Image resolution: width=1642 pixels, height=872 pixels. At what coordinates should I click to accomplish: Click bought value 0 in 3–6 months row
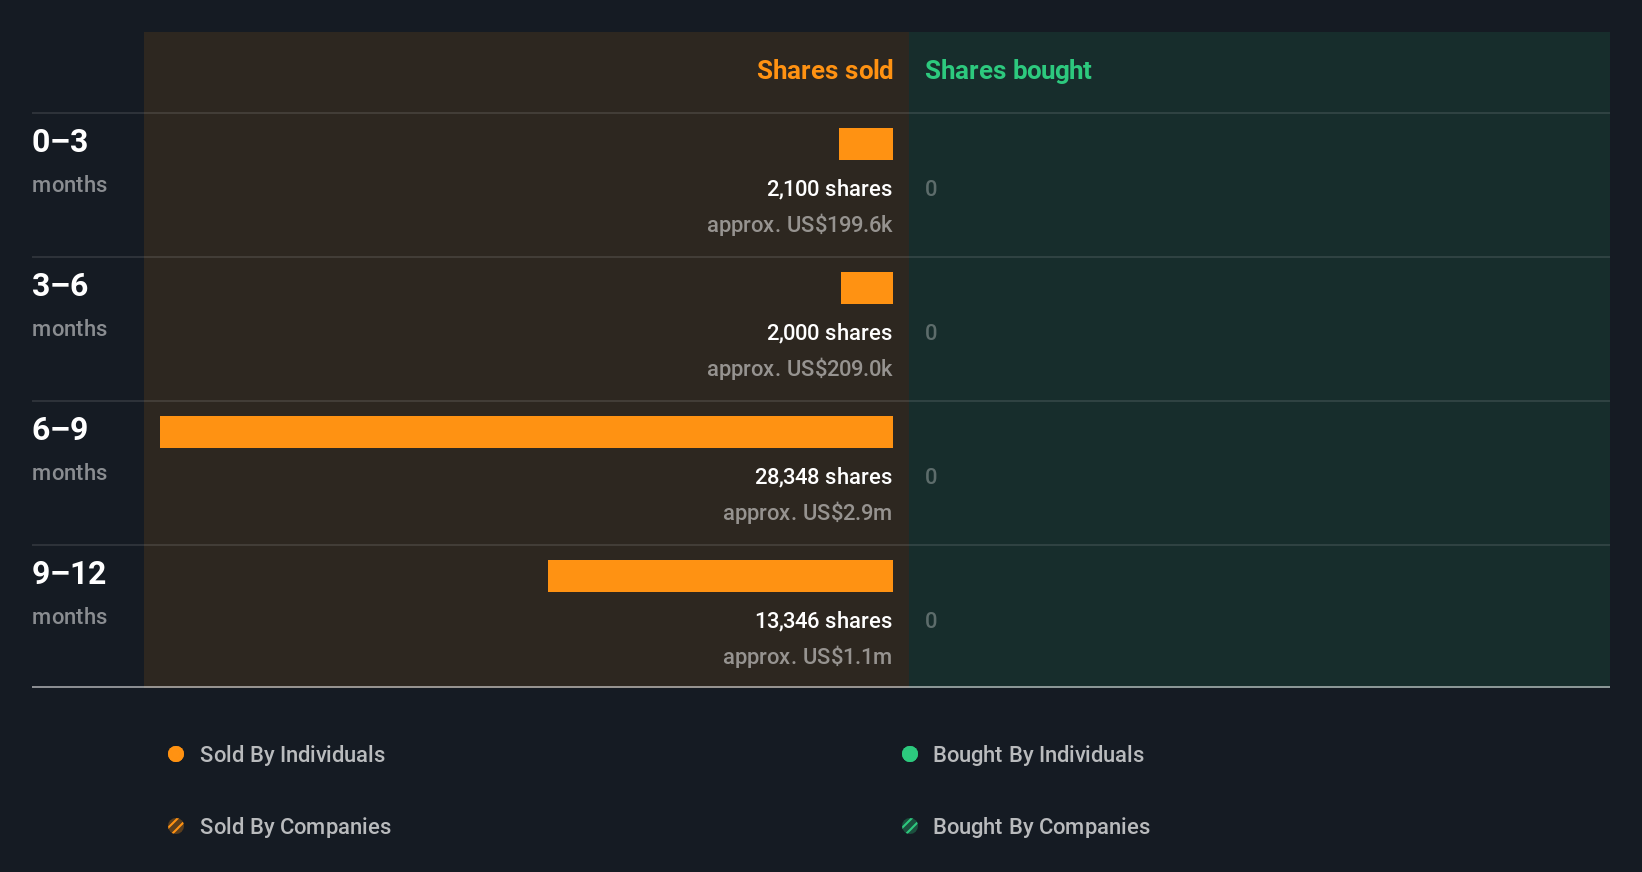pyautogui.click(x=931, y=333)
